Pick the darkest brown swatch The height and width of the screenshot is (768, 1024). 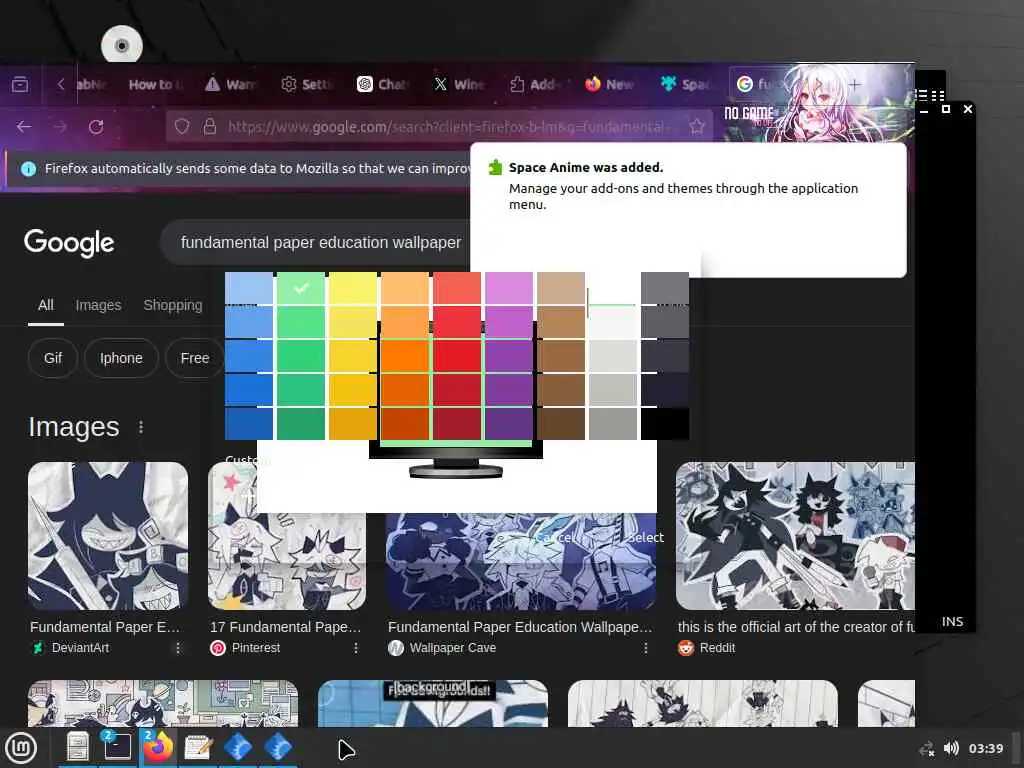point(561,423)
